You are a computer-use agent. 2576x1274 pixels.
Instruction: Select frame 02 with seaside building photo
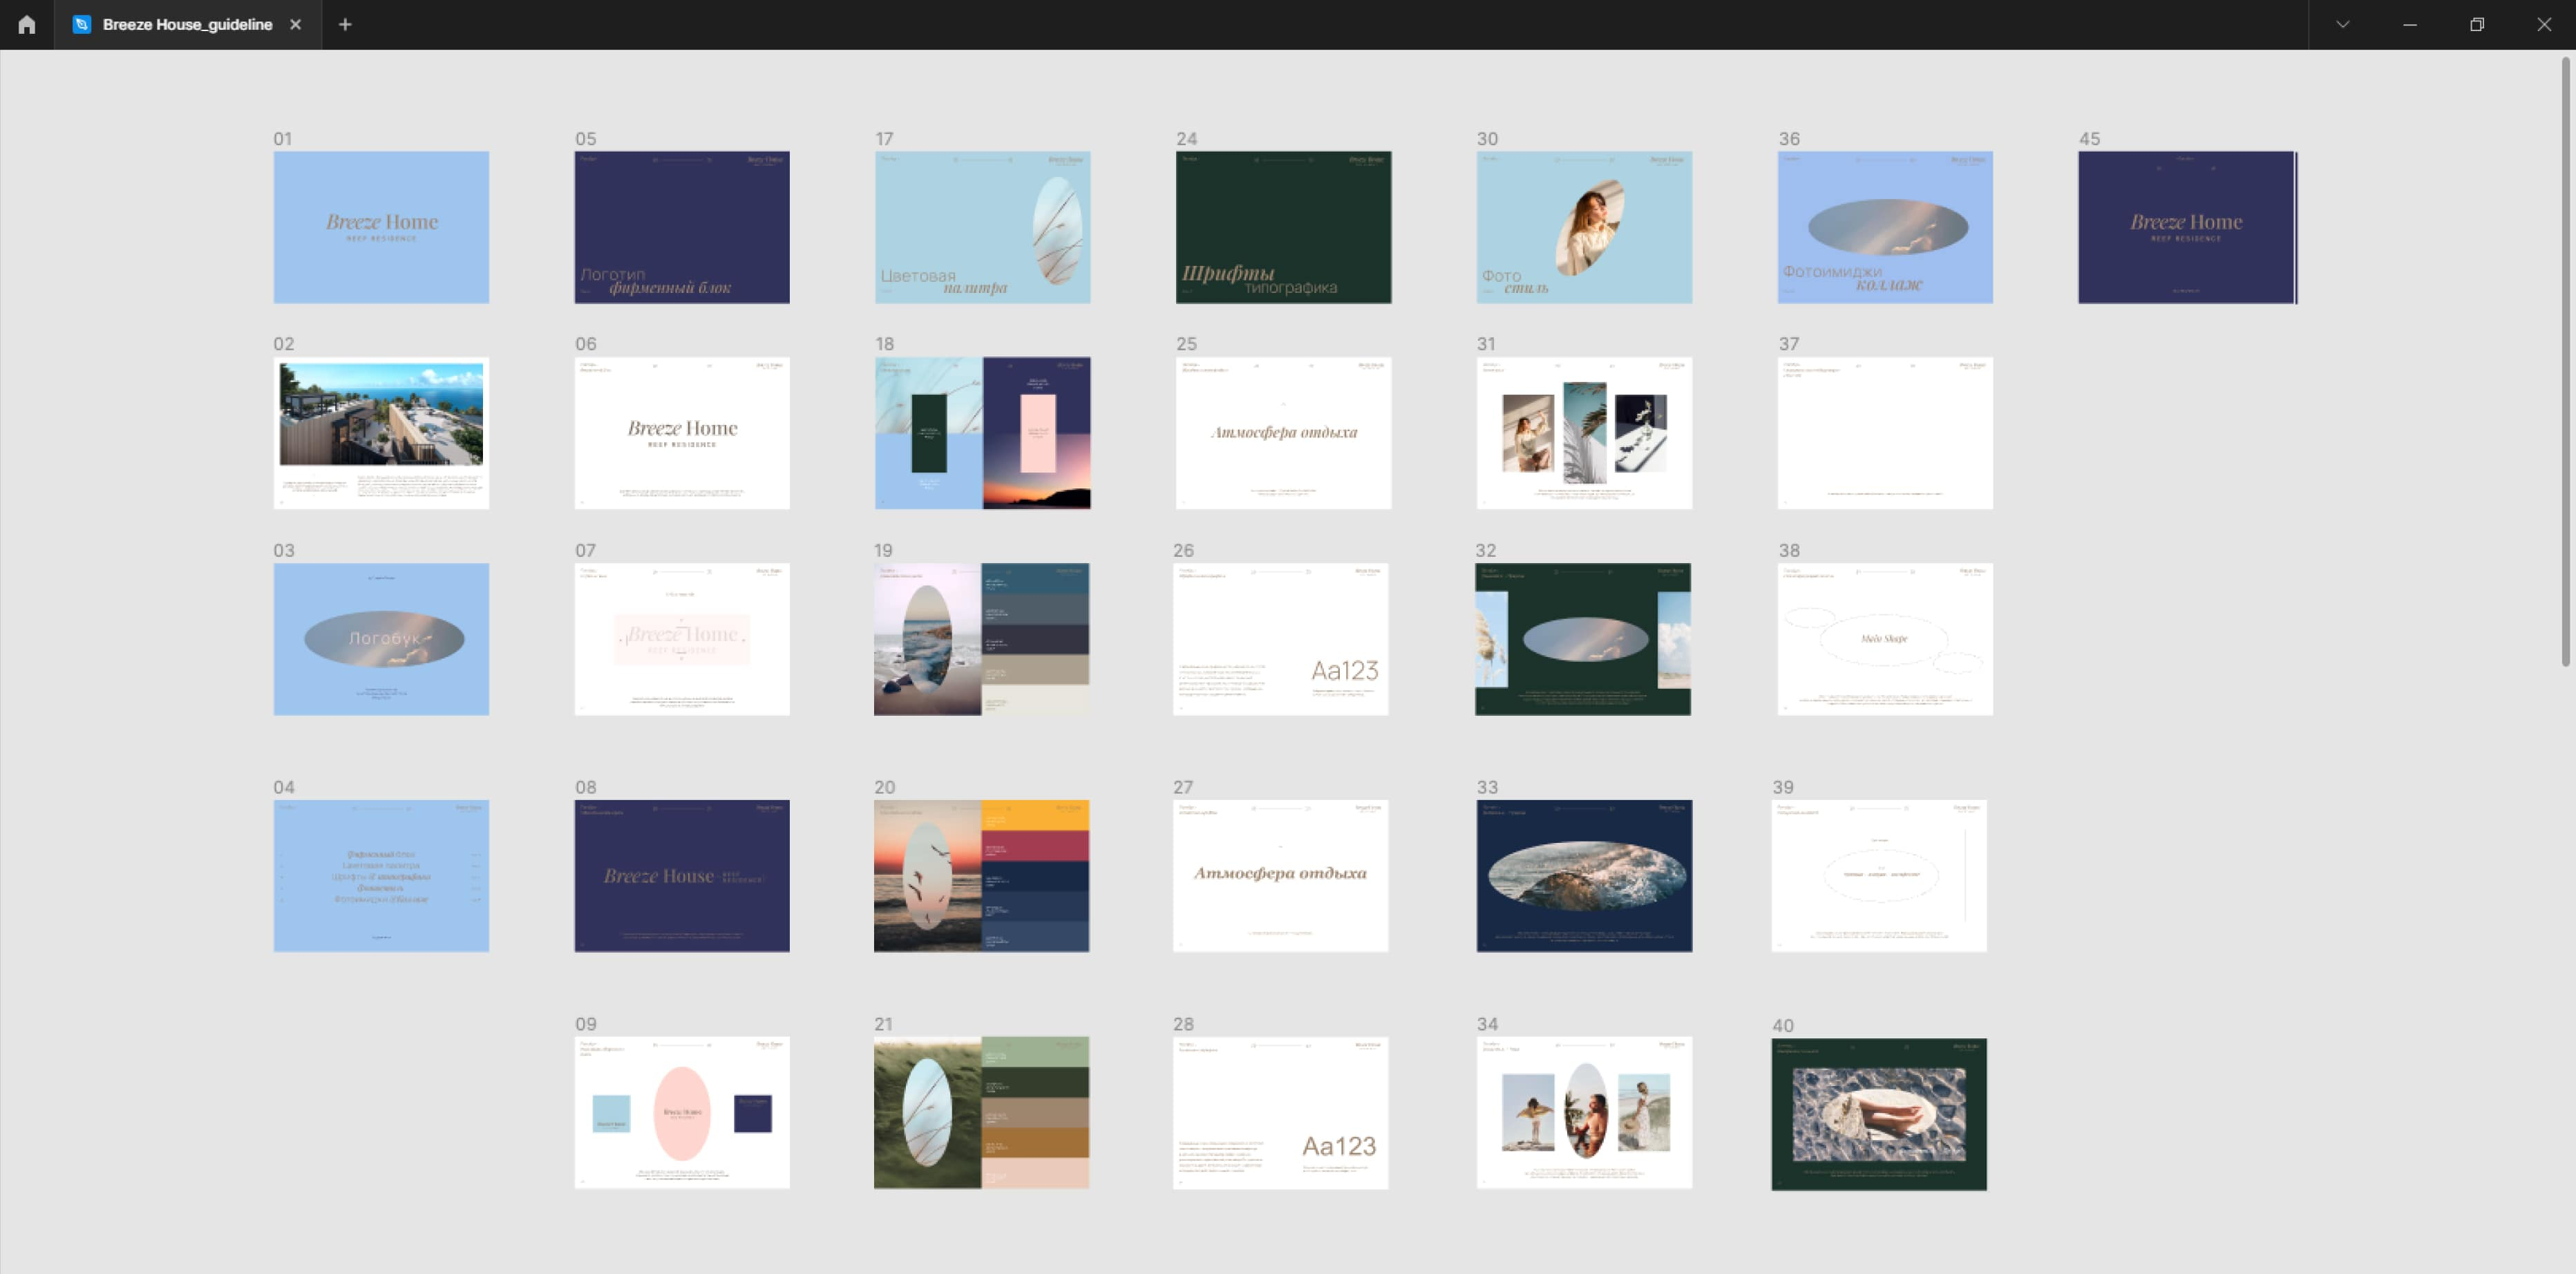pyautogui.click(x=381, y=432)
